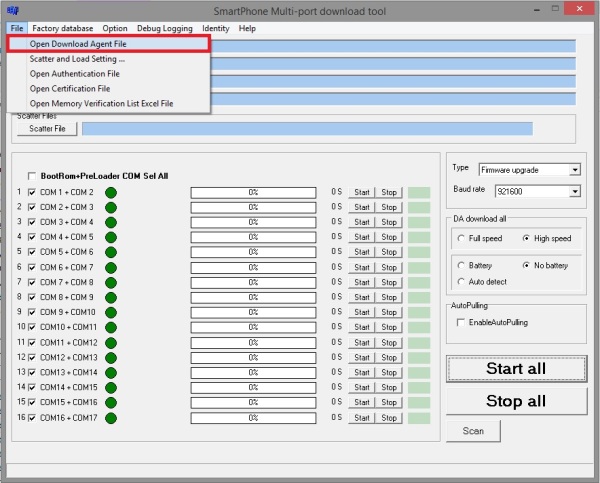The width and height of the screenshot is (600, 483).
Task: Click the green status circle for COM14 + COM15
Action: click(111, 388)
